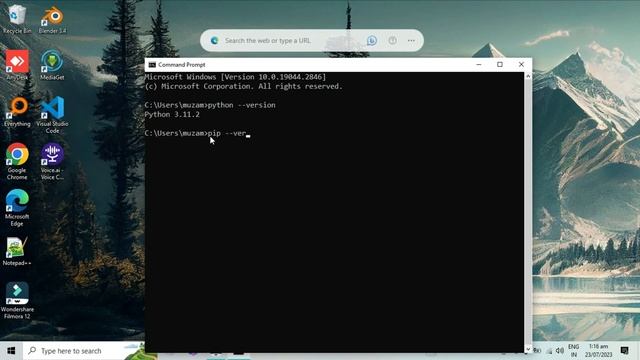Select the Notepad++ desktop shortcut
This screenshot has height=360, width=640.
17,251
